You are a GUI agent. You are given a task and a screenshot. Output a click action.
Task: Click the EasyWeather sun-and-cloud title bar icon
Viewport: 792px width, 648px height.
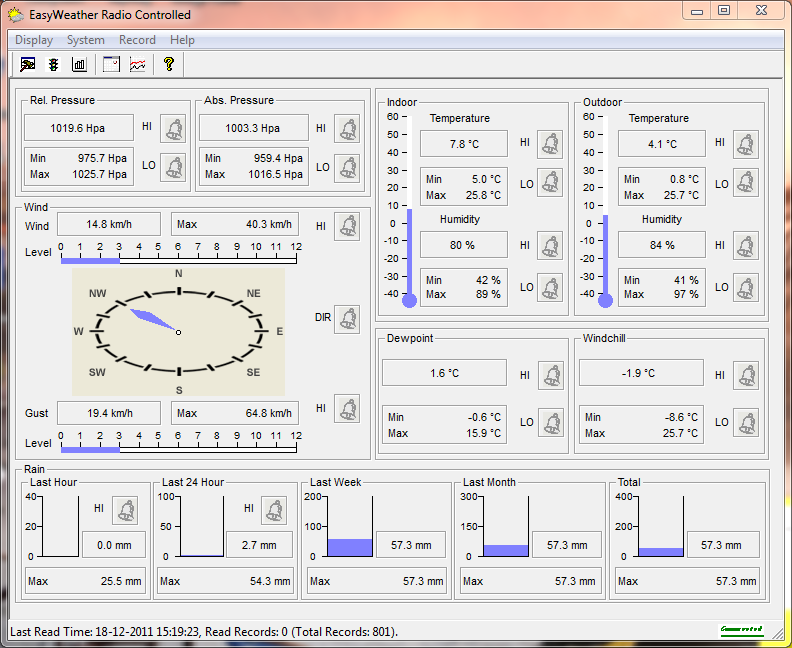click(16, 15)
